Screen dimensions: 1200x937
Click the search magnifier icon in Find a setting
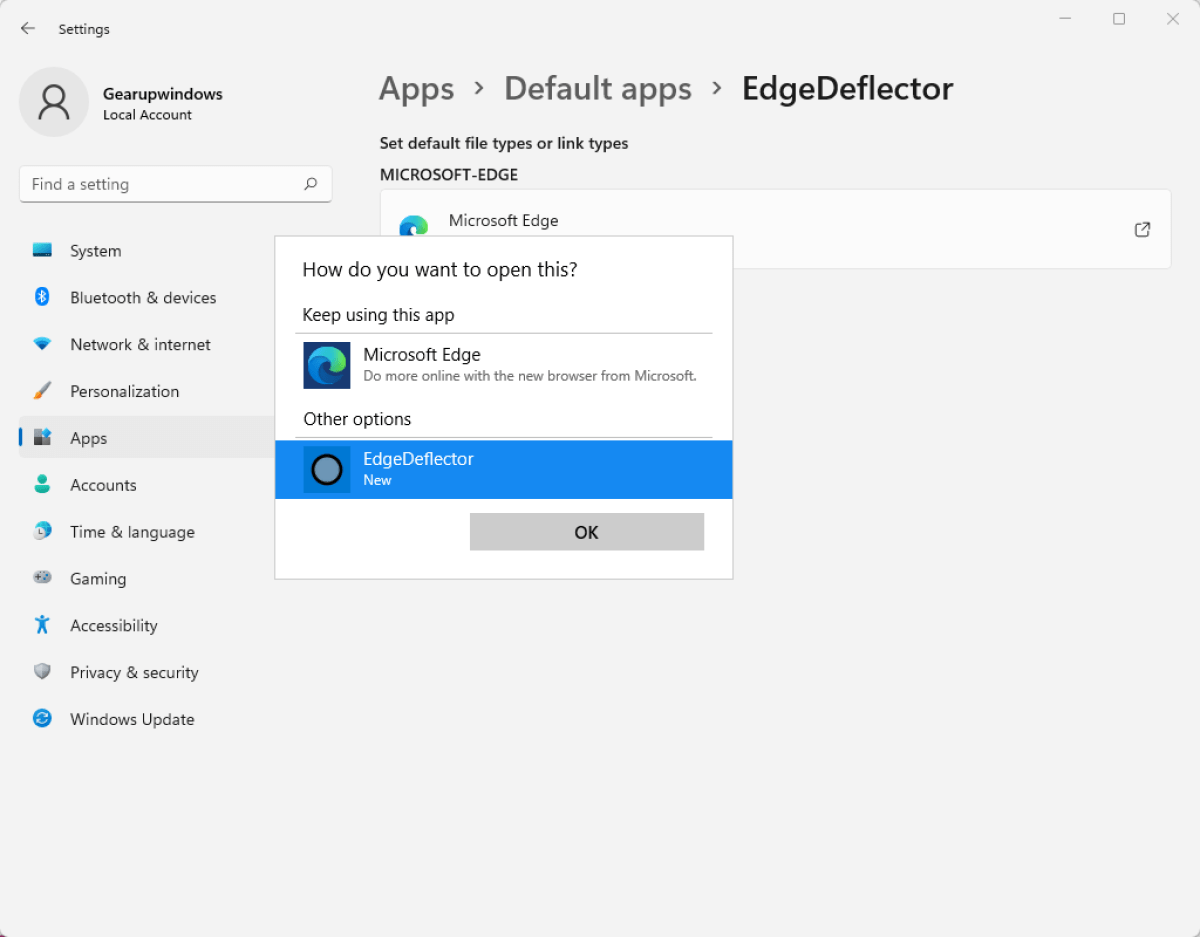311,184
